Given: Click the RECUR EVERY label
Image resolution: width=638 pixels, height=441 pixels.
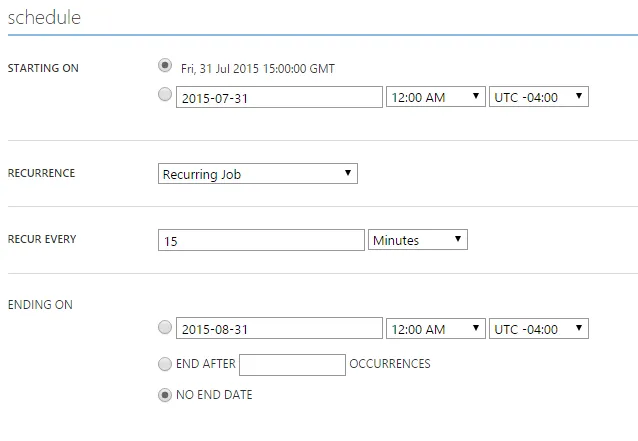Looking at the screenshot, I should [x=42, y=239].
